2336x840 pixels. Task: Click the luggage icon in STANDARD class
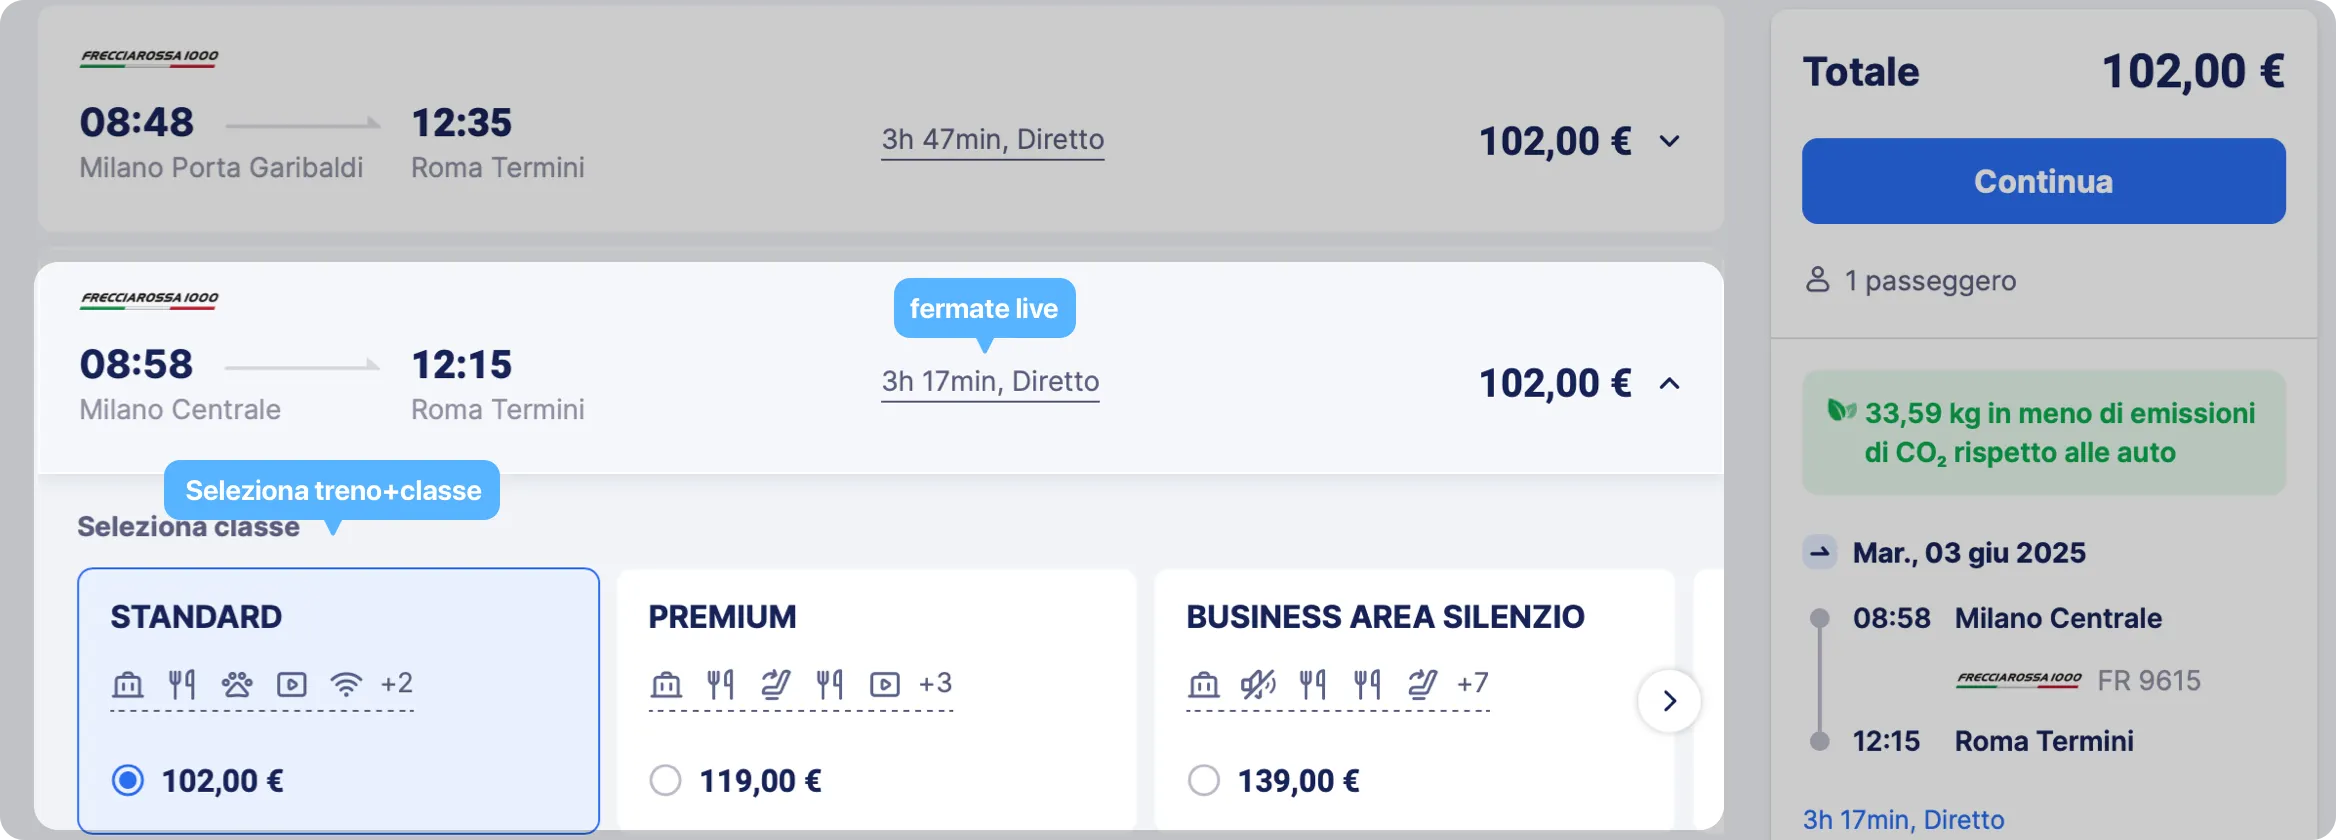(128, 685)
